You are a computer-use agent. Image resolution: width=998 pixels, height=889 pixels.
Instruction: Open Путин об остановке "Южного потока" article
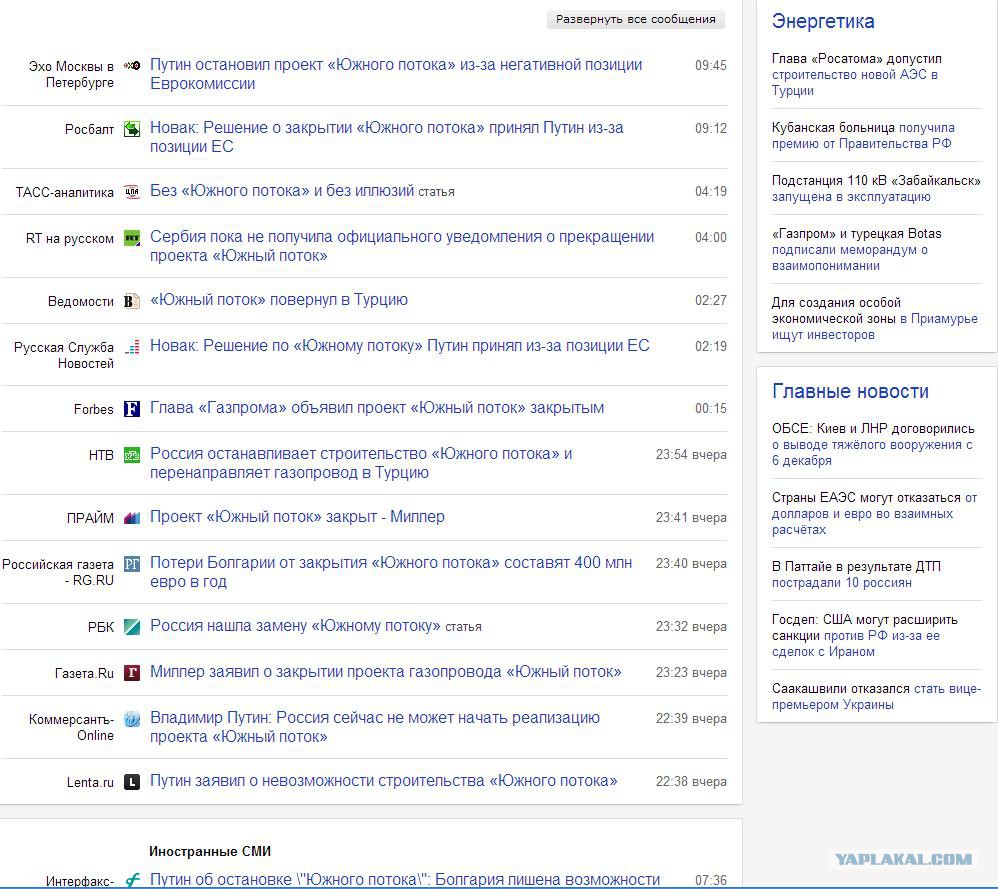(x=405, y=879)
